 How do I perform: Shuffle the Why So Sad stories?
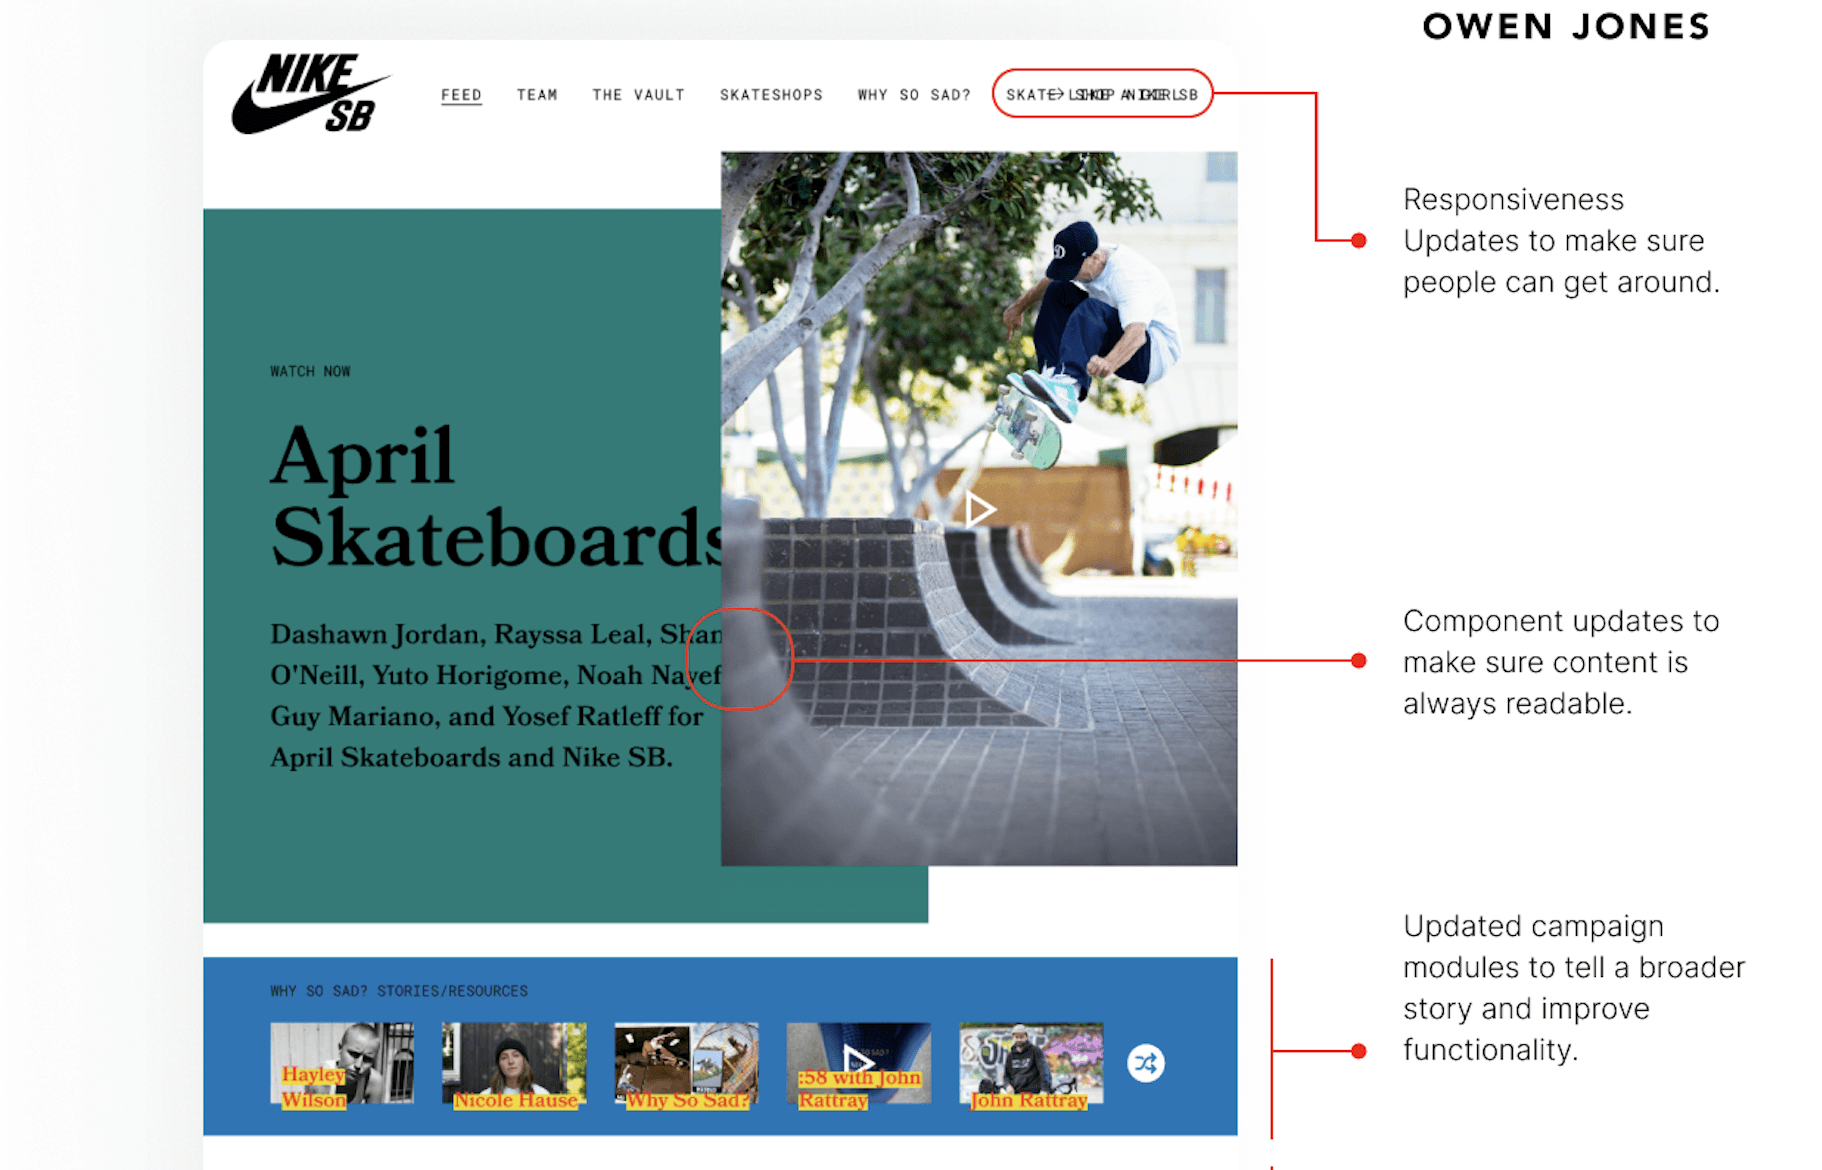tap(1146, 1063)
